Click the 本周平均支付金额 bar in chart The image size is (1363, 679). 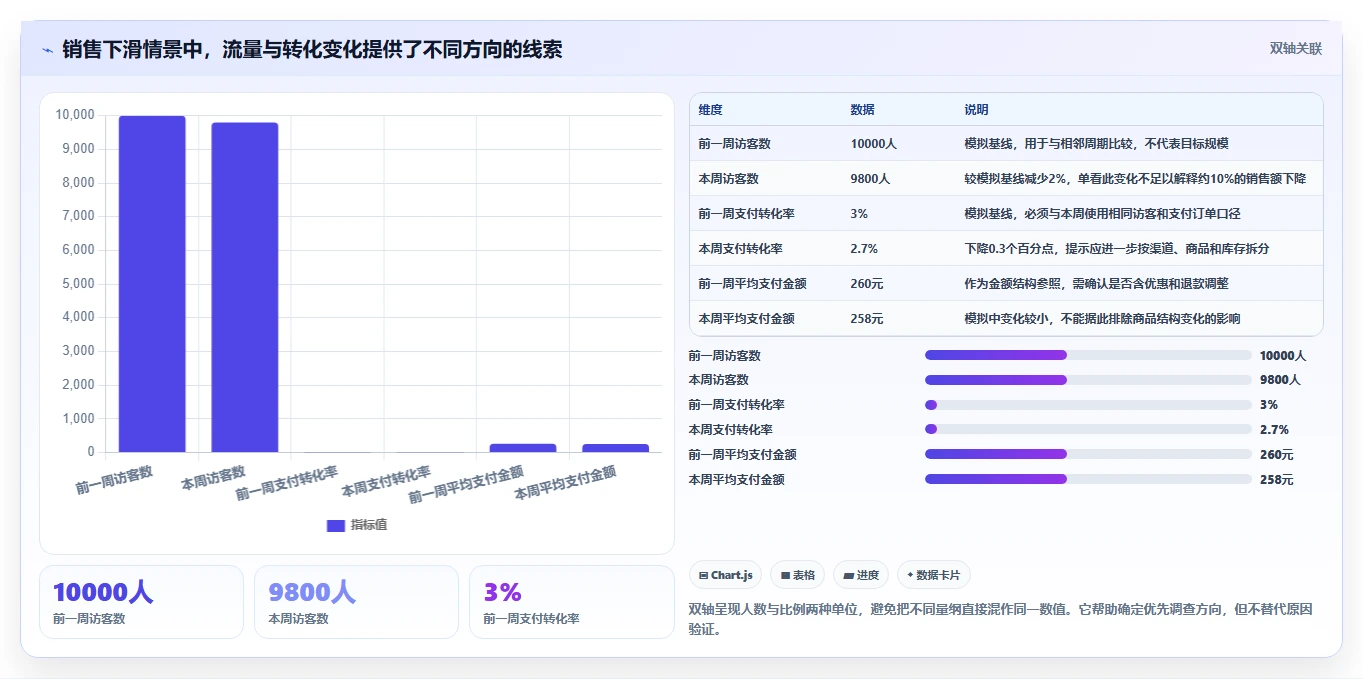[x=616, y=448]
